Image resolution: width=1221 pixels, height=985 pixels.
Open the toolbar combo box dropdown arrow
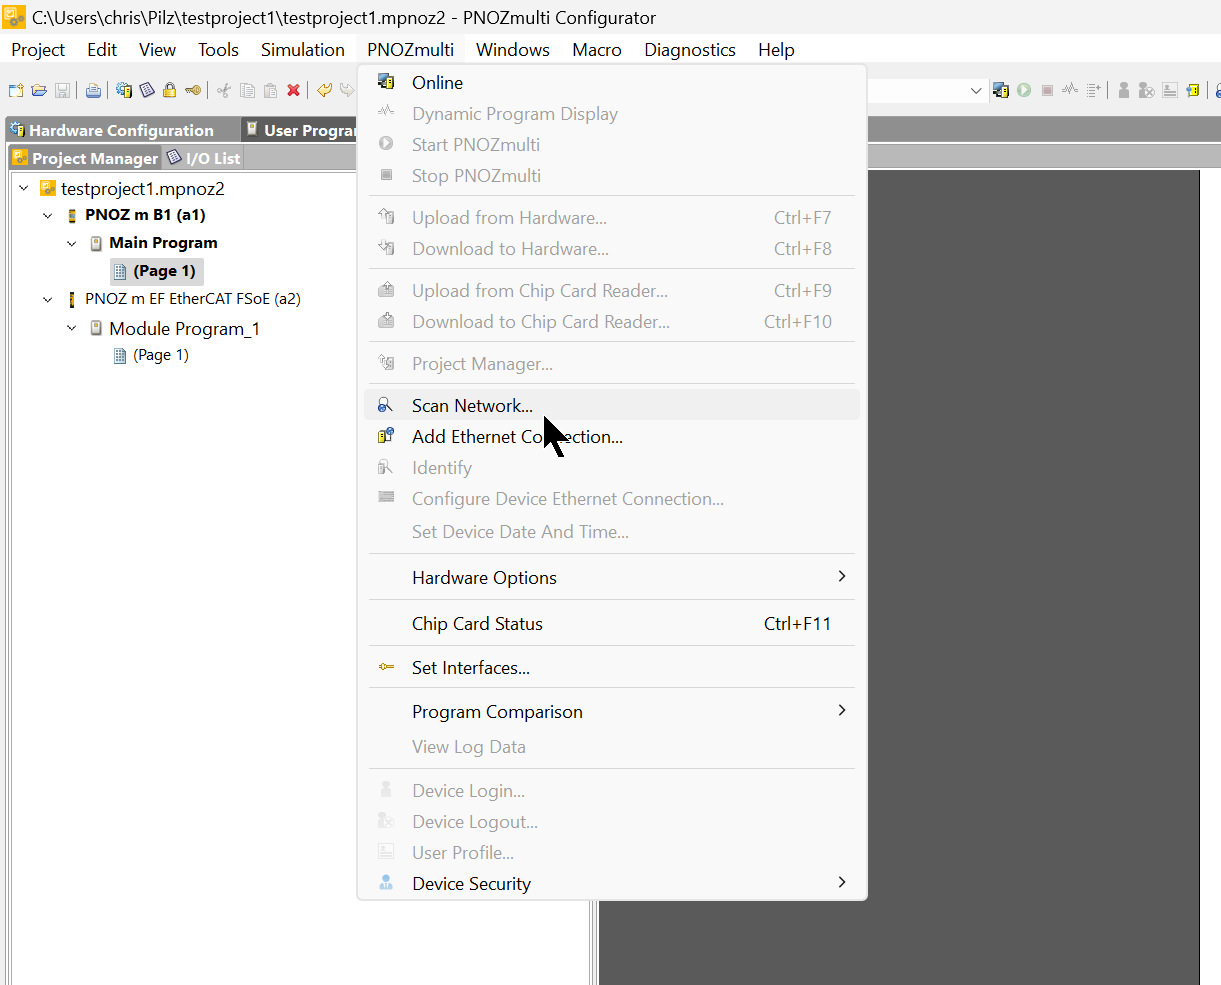(976, 90)
